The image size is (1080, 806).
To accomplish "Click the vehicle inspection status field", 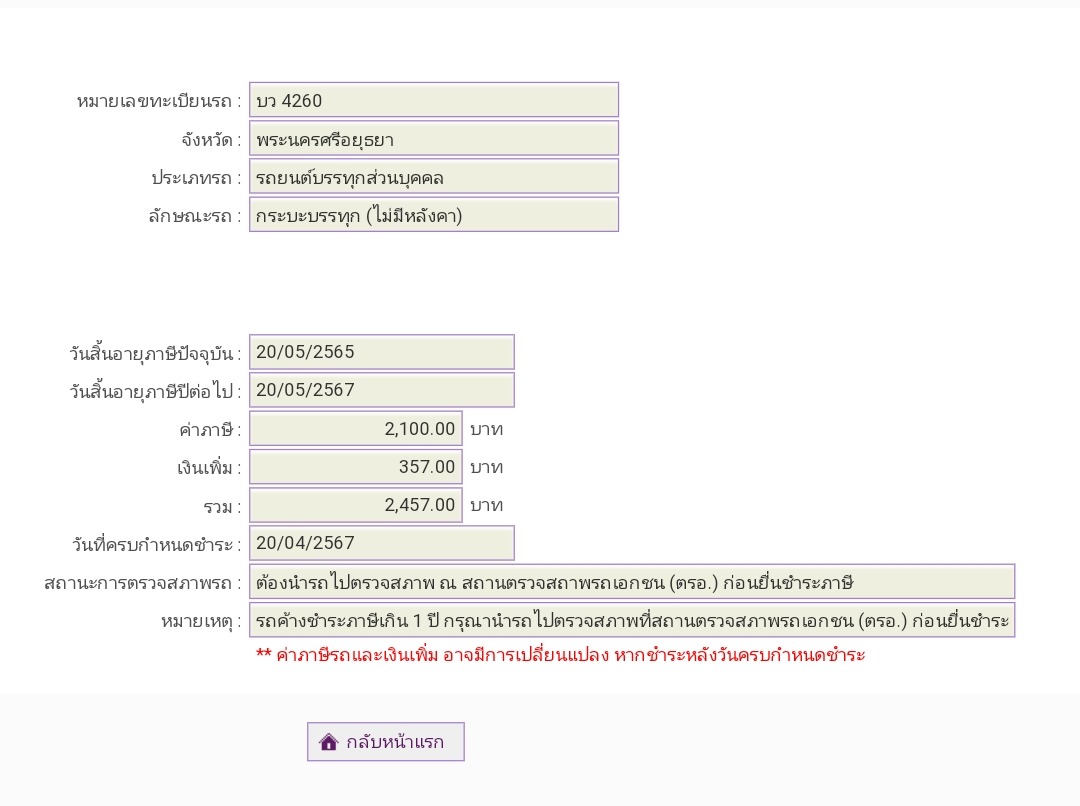I will 632,581.
